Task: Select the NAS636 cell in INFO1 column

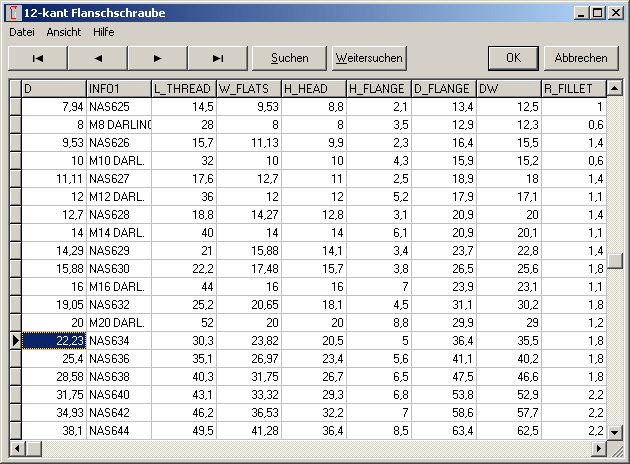Action: 118,358
